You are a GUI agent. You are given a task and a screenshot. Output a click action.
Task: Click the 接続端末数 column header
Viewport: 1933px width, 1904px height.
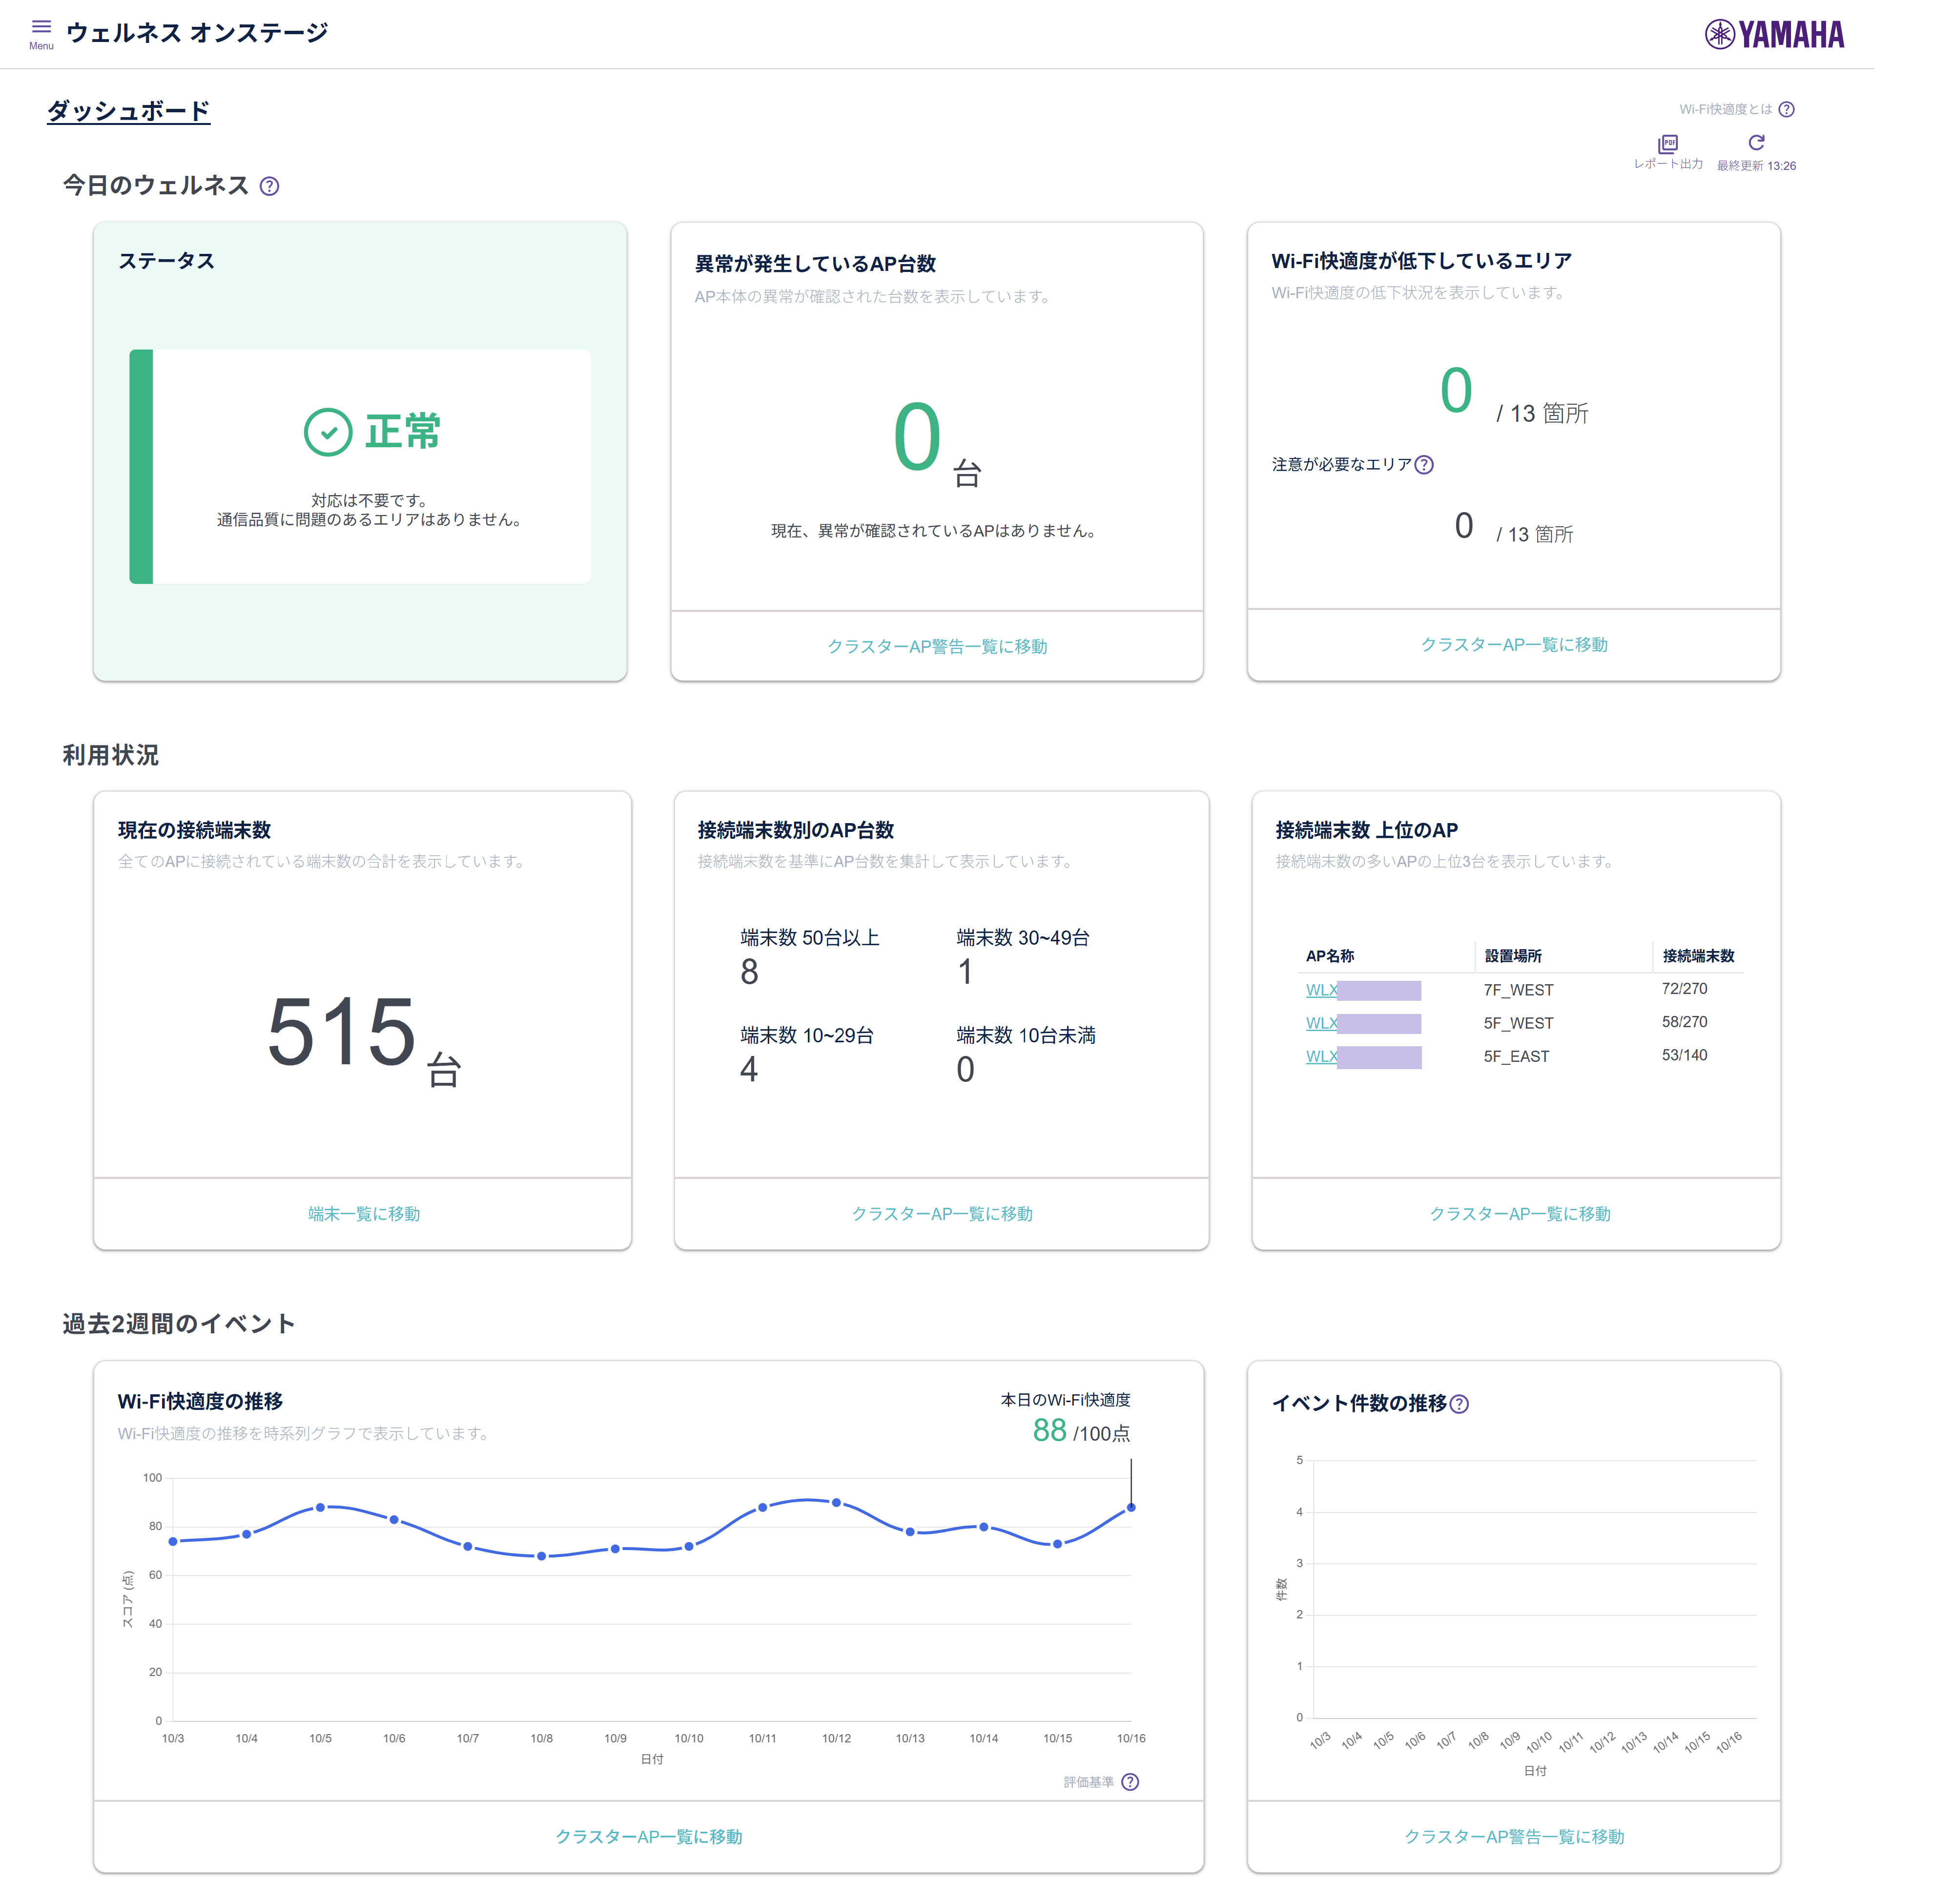1698,956
